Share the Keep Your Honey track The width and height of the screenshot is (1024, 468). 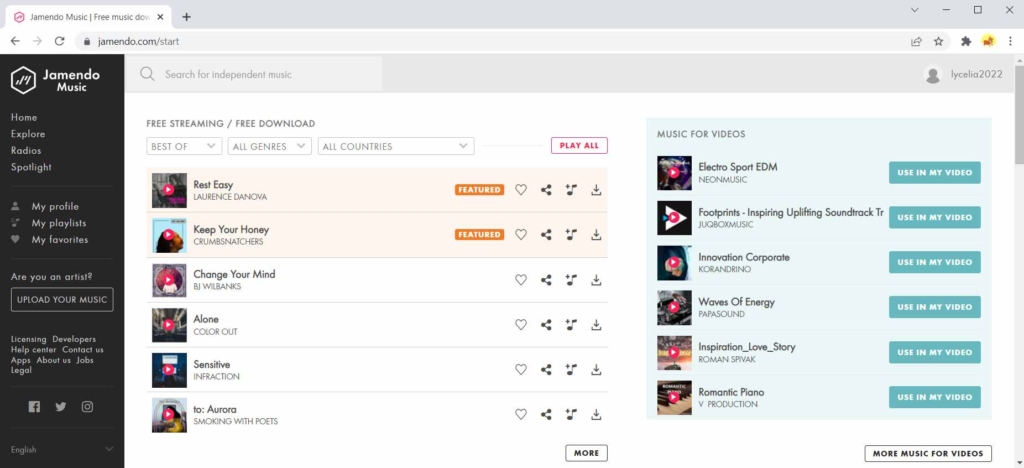[546, 234]
